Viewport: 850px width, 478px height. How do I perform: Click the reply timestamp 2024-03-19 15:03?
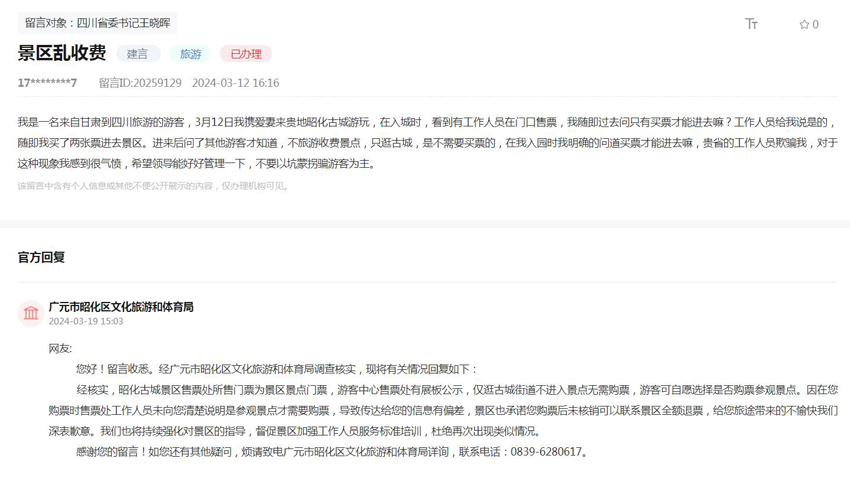coord(86,322)
